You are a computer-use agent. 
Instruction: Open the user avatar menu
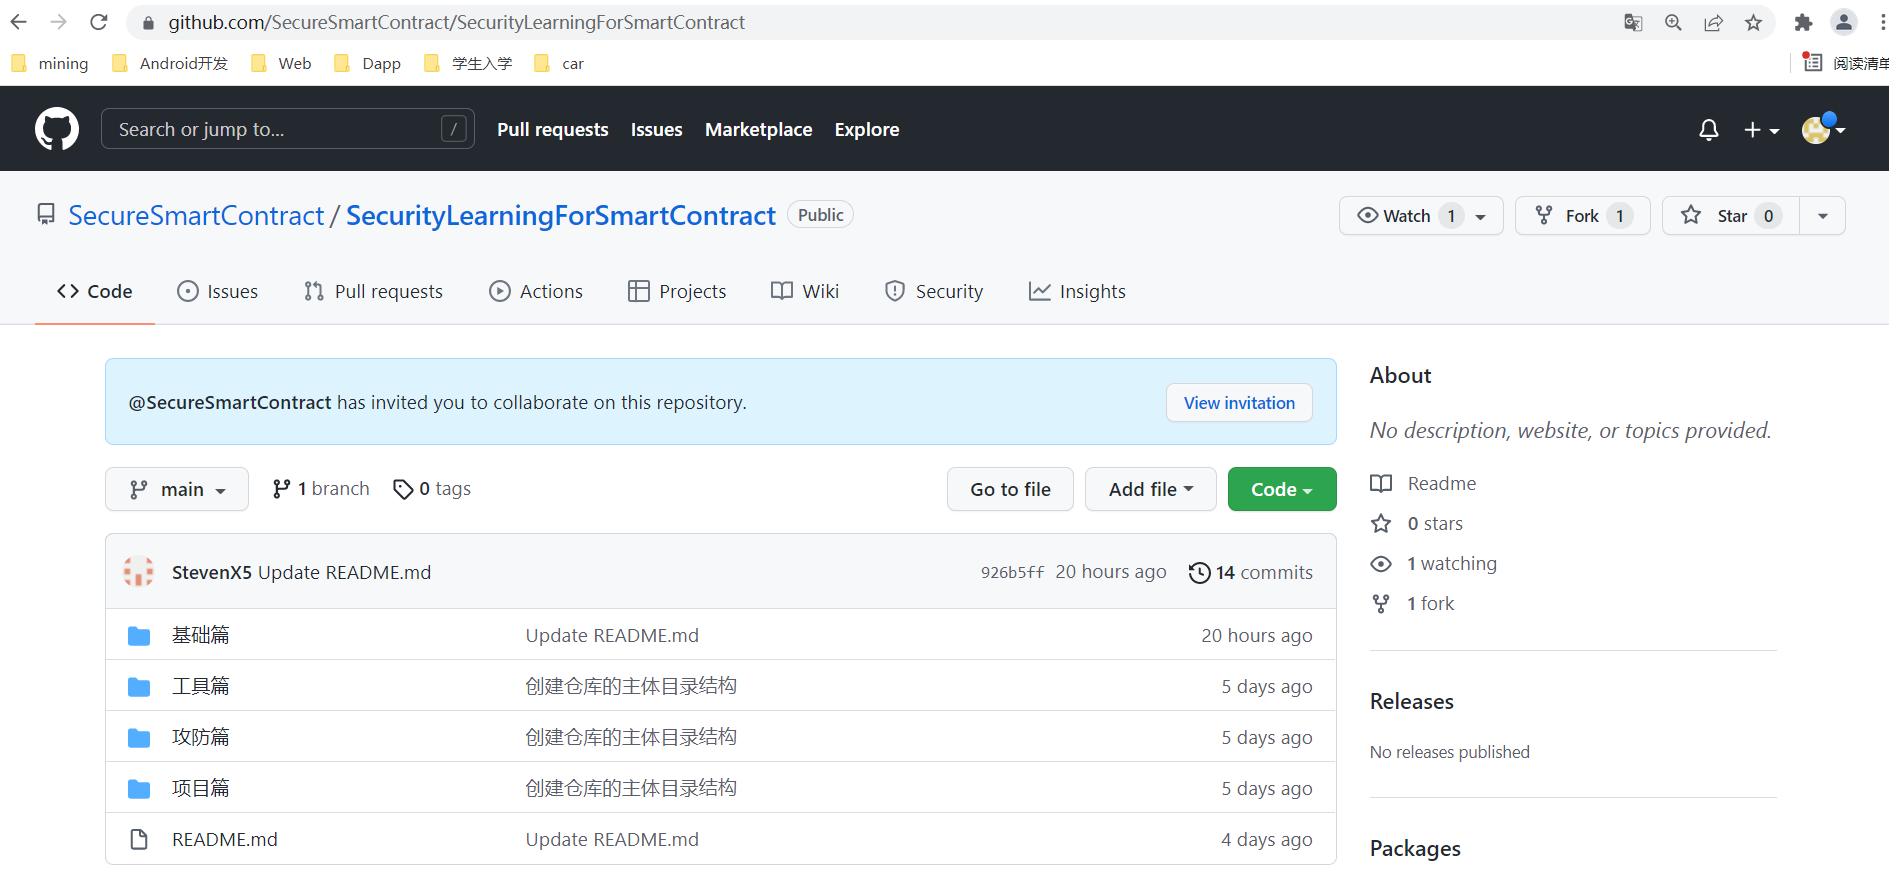coord(1823,129)
